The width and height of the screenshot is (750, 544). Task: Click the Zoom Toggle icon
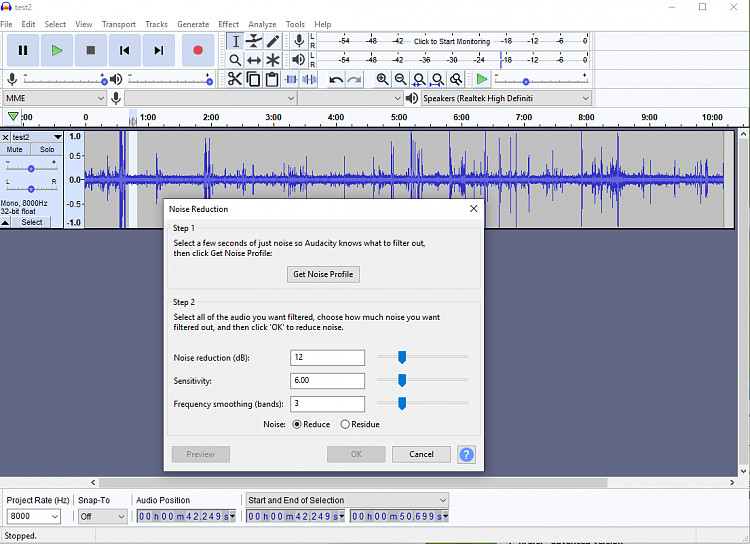[x=456, y=79]
